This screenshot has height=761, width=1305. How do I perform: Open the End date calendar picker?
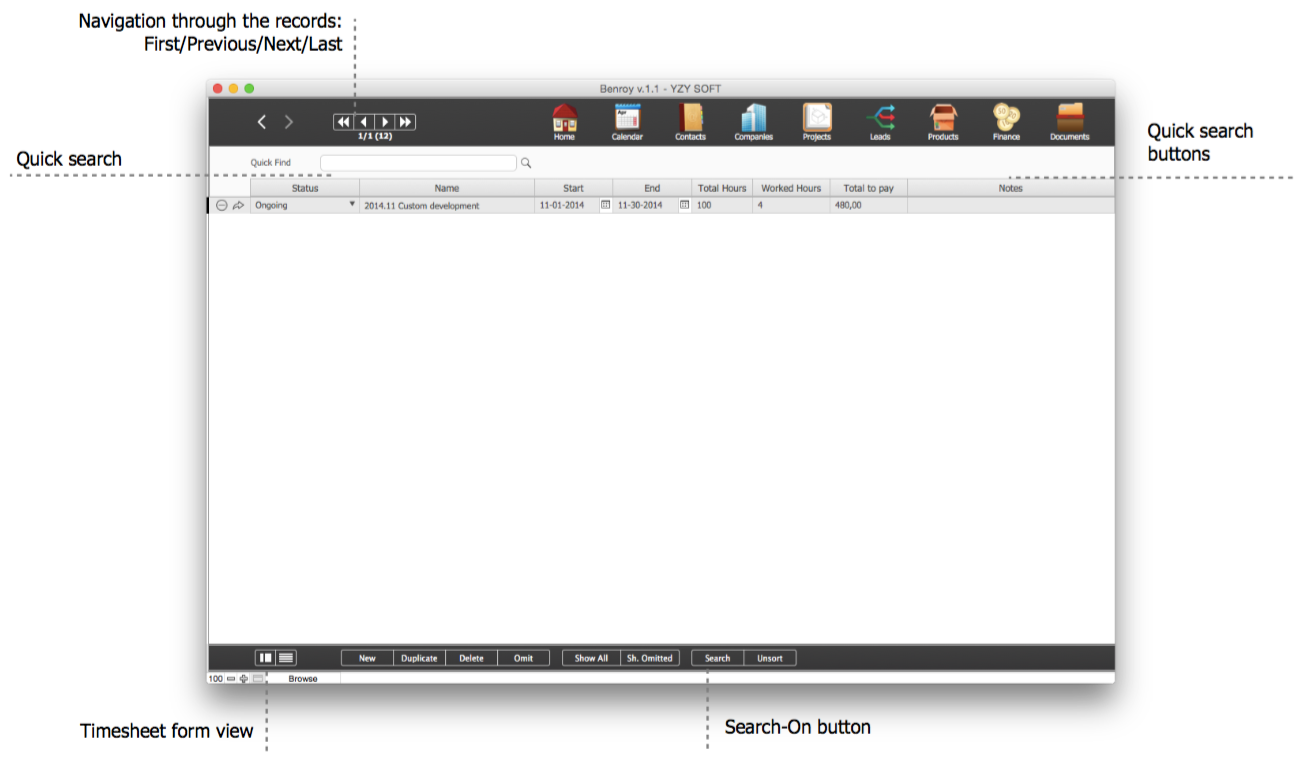point(684,205)
